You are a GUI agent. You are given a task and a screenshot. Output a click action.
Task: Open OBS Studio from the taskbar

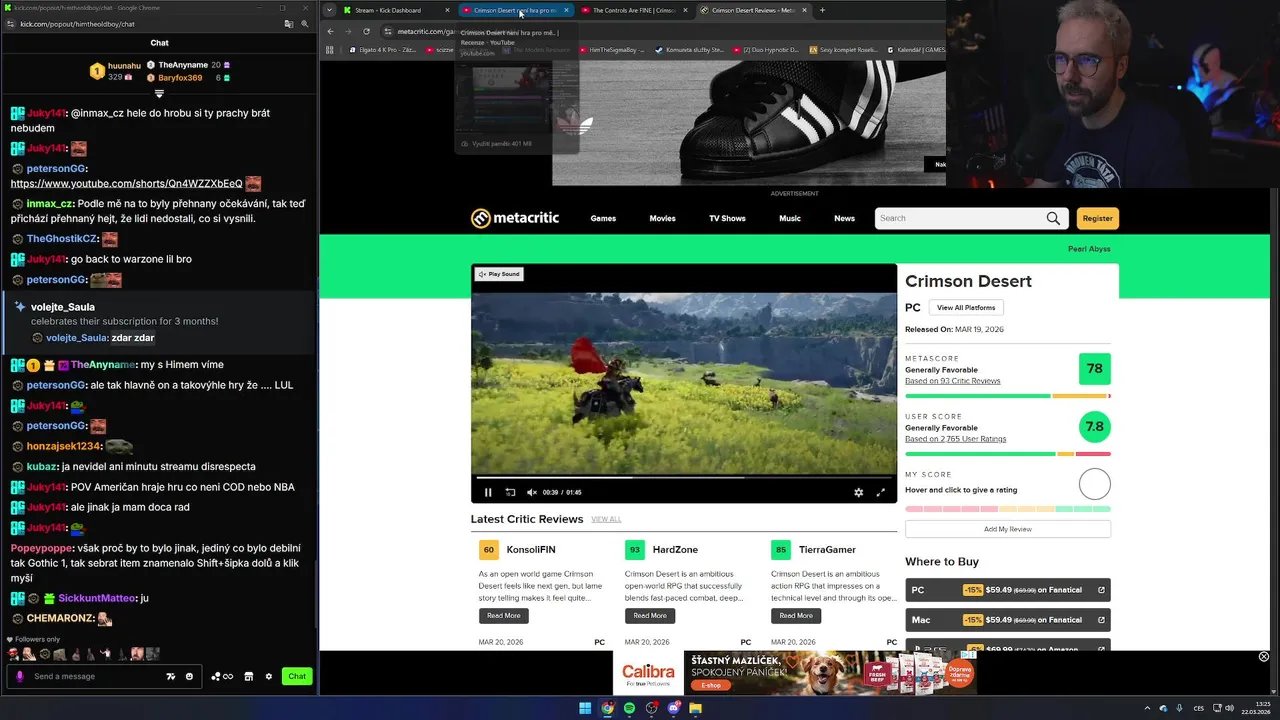651,708
